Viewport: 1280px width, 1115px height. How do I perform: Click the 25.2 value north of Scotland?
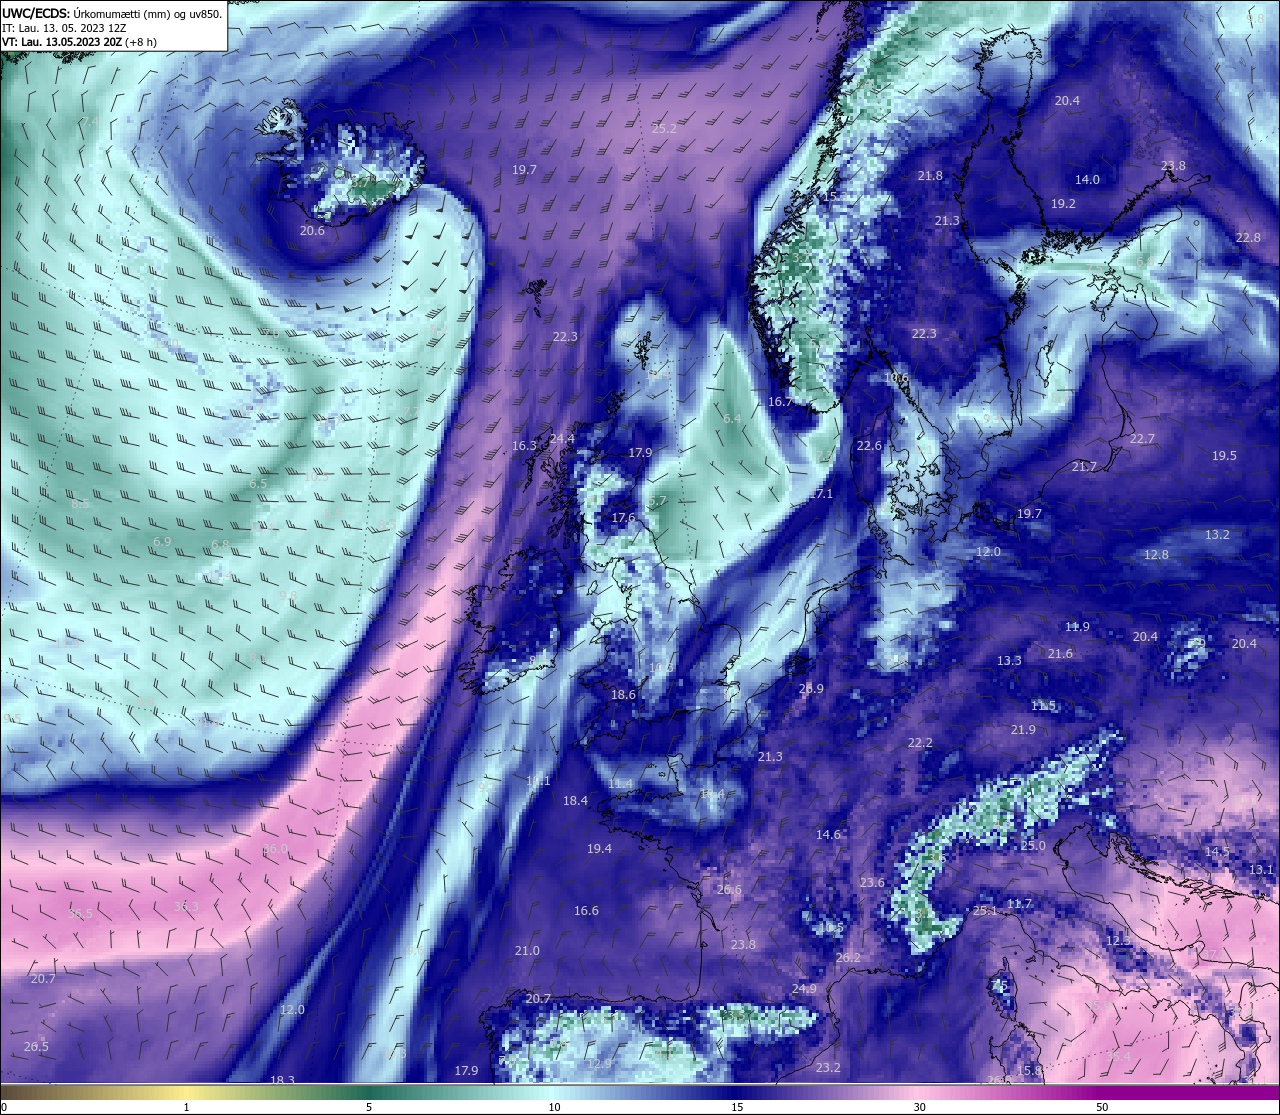pos(664,129)
